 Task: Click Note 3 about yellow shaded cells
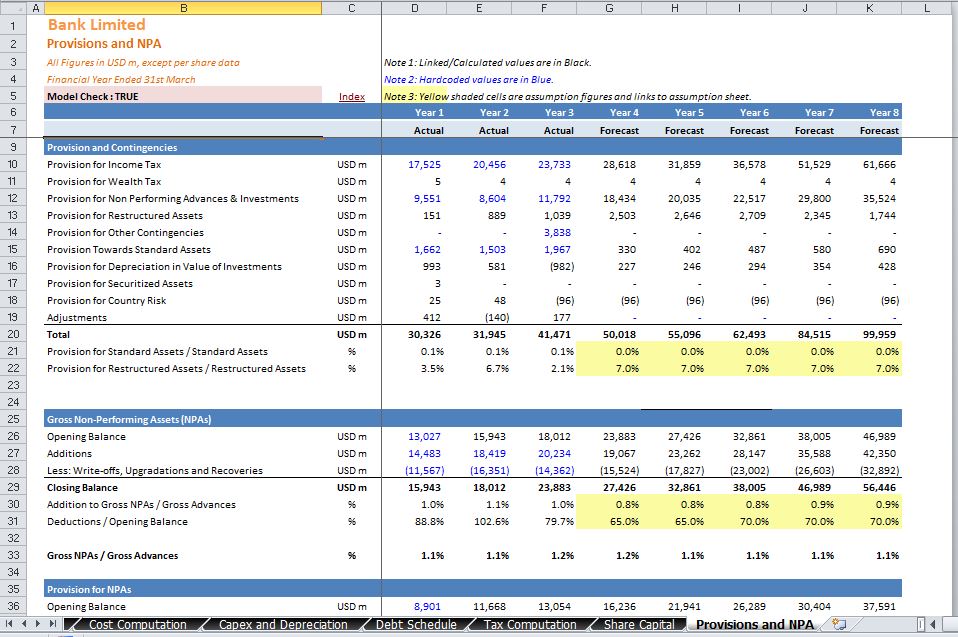tap(568, 96)
